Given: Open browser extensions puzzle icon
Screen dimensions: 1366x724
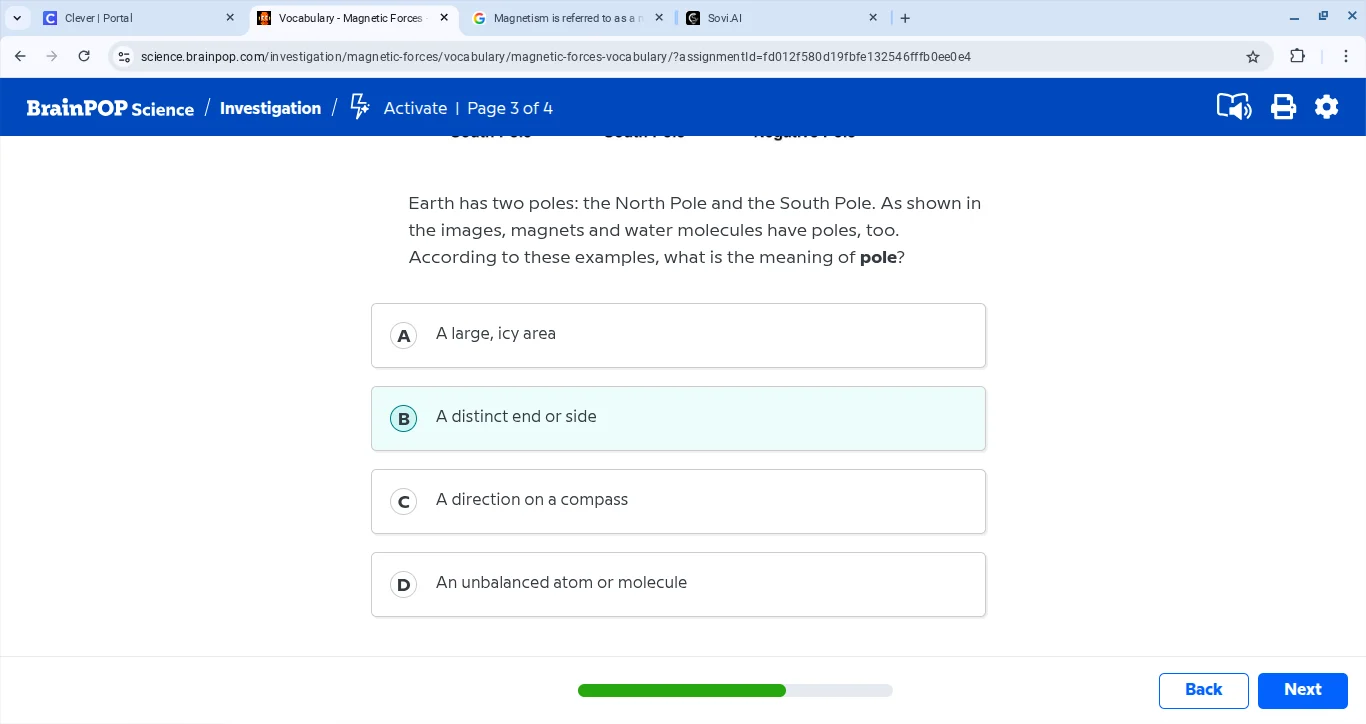Looking at the screenshot, I should coord(1297,57).
